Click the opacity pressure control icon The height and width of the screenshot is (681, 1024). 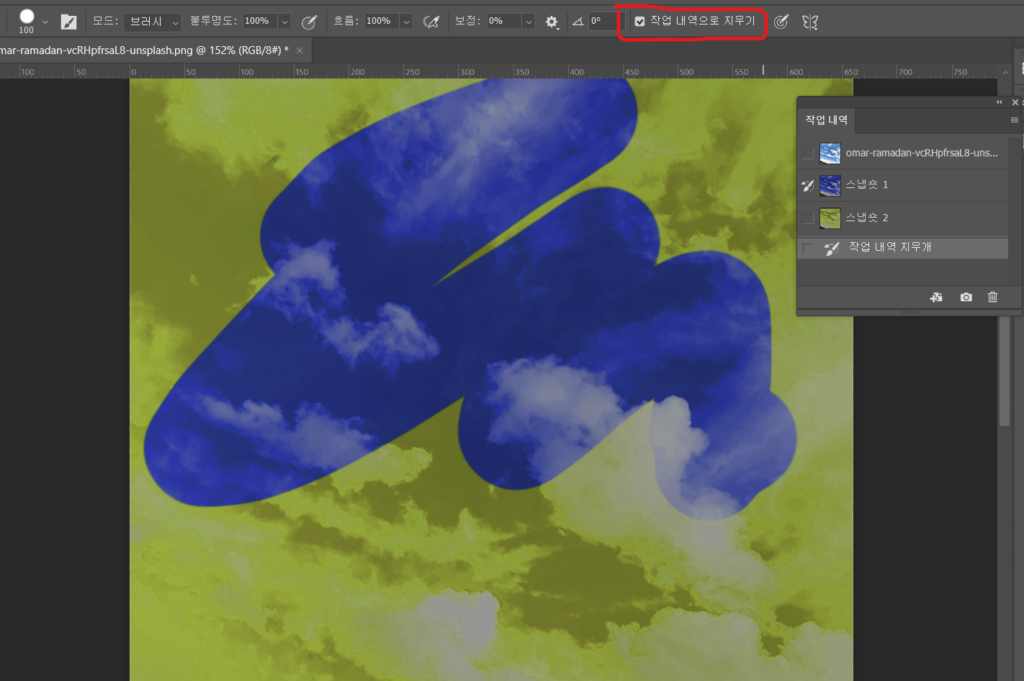(310, 21)
